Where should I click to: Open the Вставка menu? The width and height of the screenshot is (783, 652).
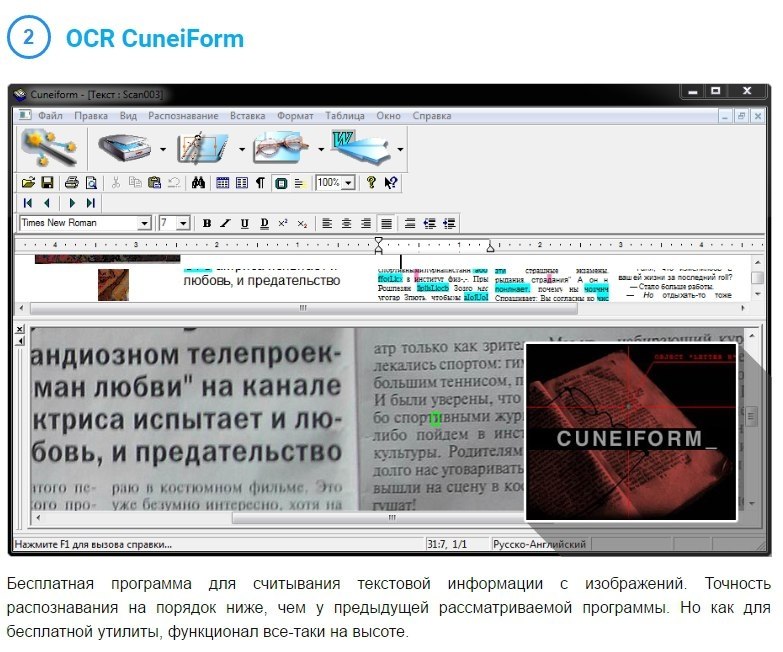[247, 115]
